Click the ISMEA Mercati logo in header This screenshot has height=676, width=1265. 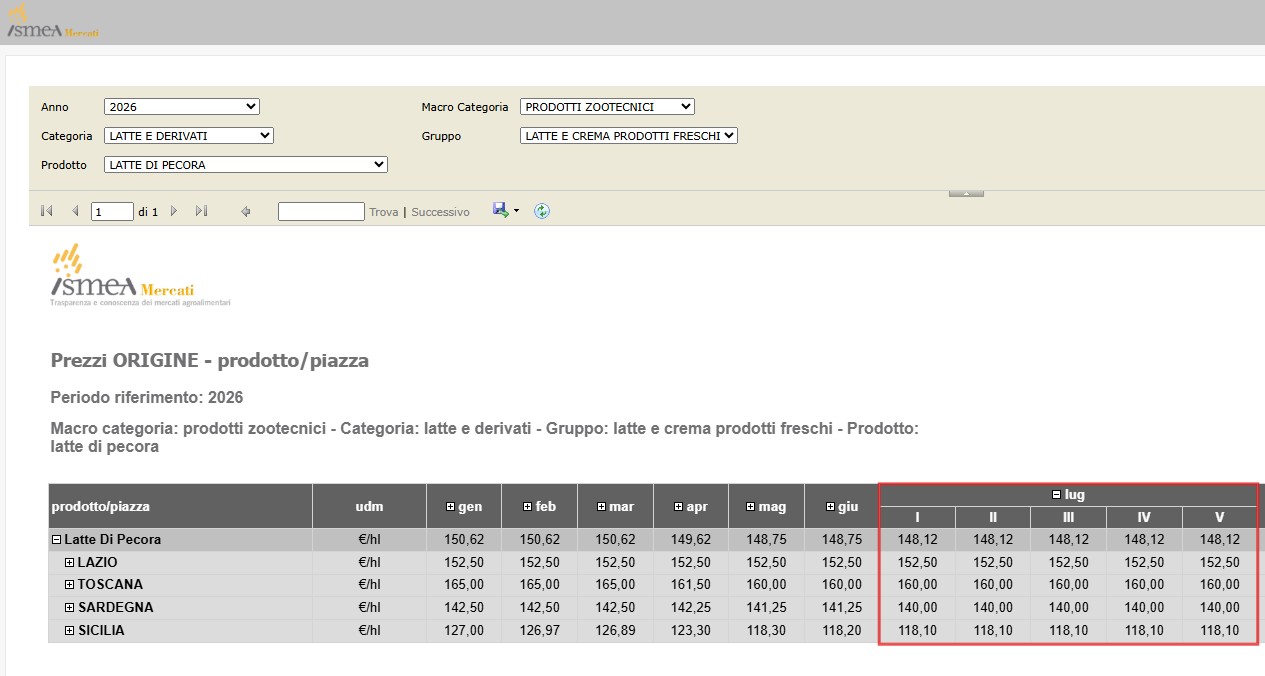53,22
